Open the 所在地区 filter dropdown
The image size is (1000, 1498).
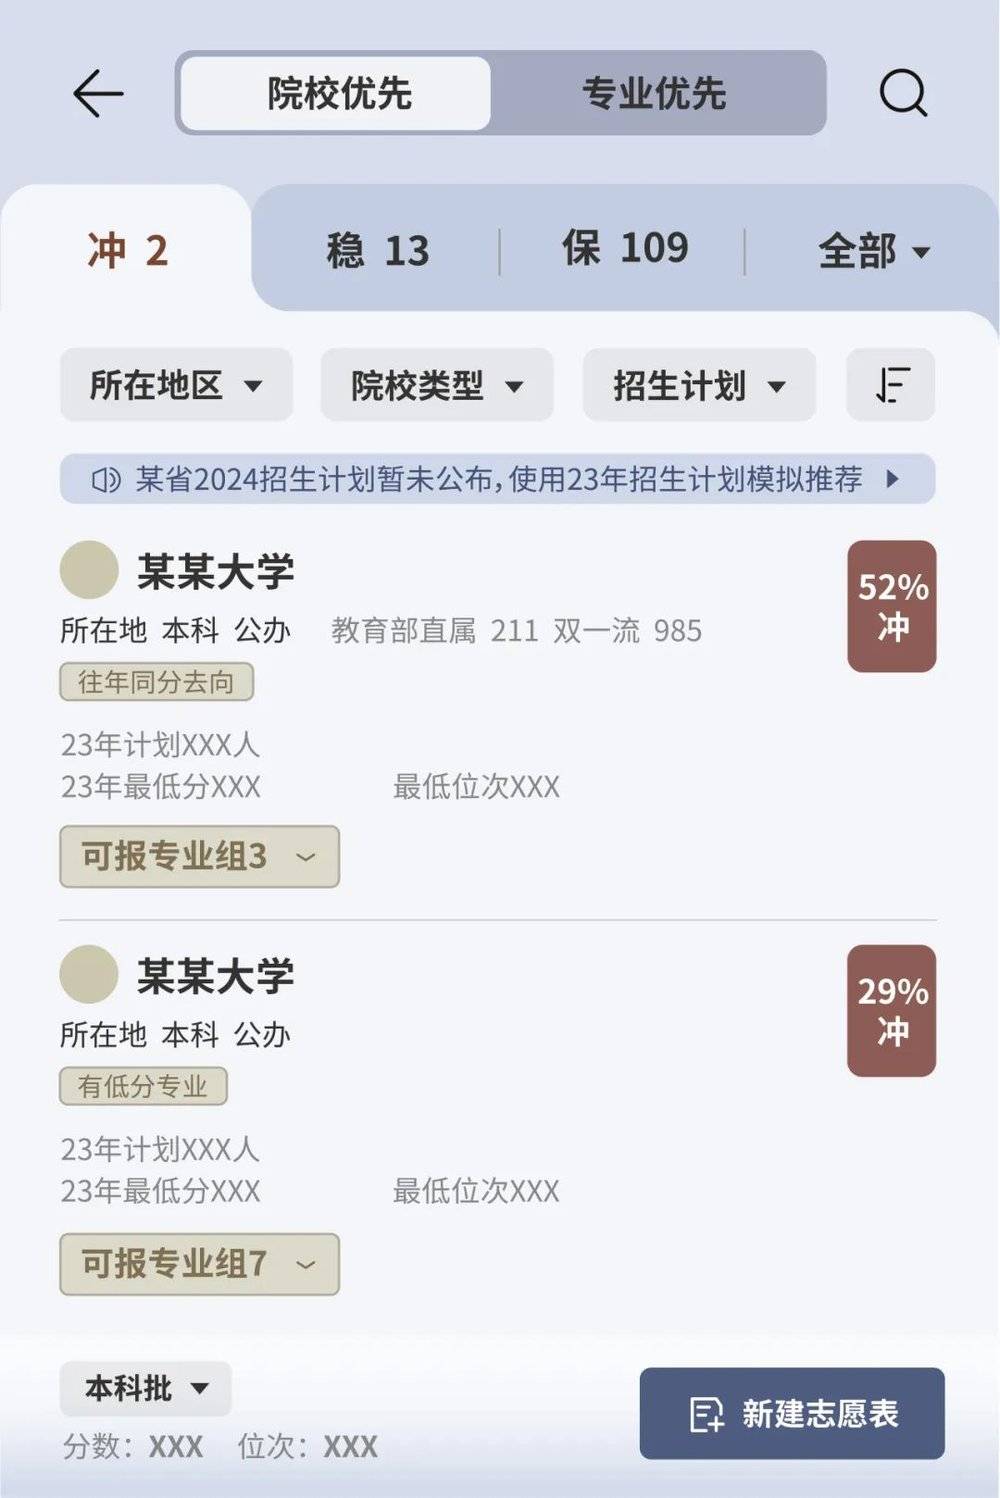176,385
